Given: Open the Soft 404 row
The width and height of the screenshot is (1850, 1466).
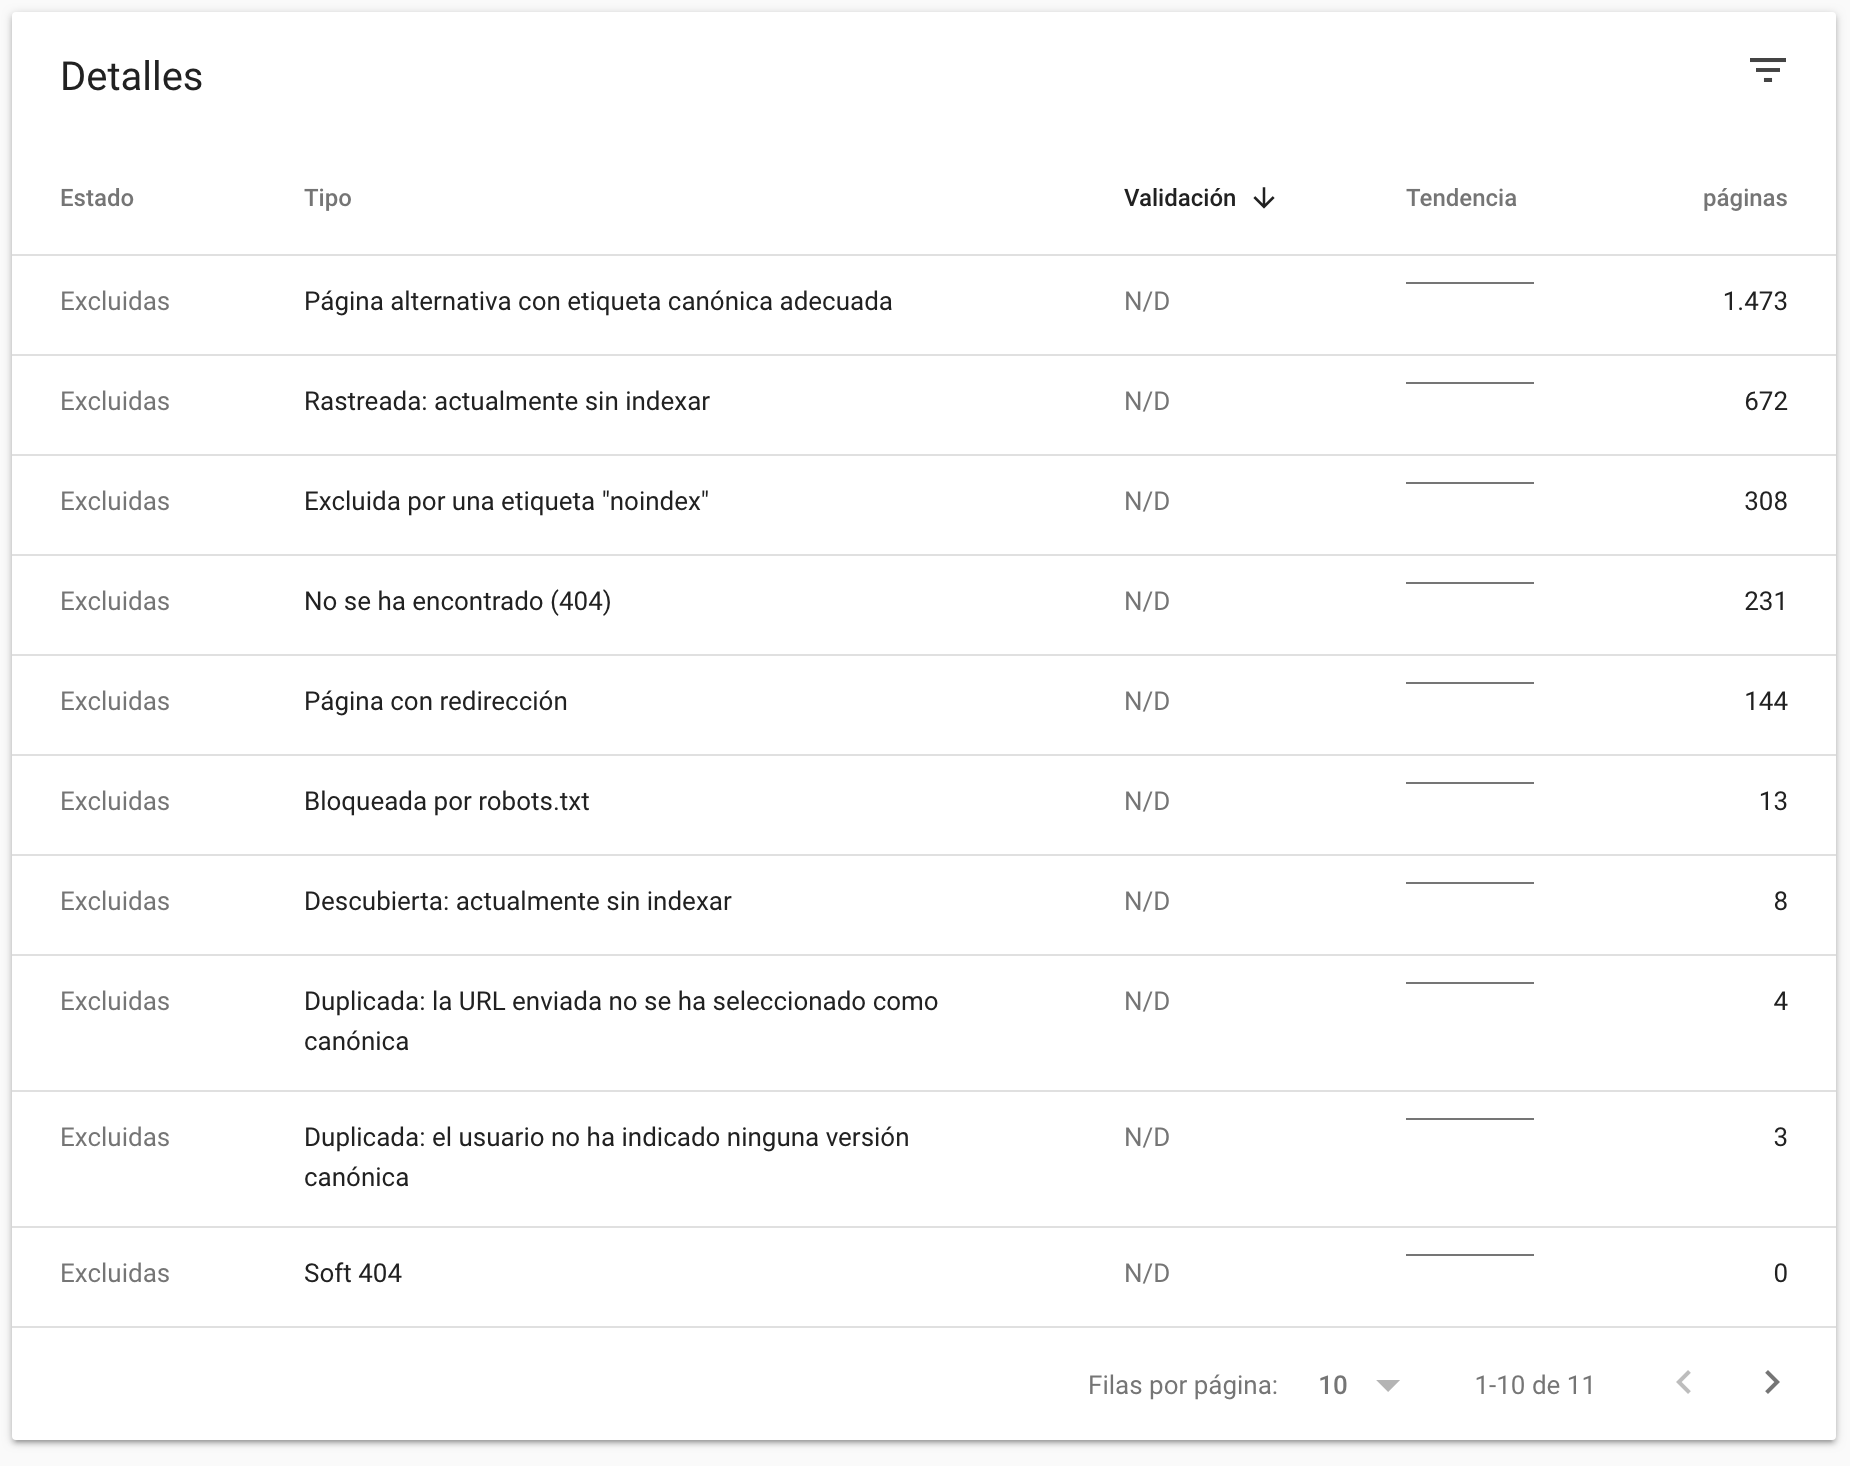Looking at the screenshot, I should pos(352,1273).
